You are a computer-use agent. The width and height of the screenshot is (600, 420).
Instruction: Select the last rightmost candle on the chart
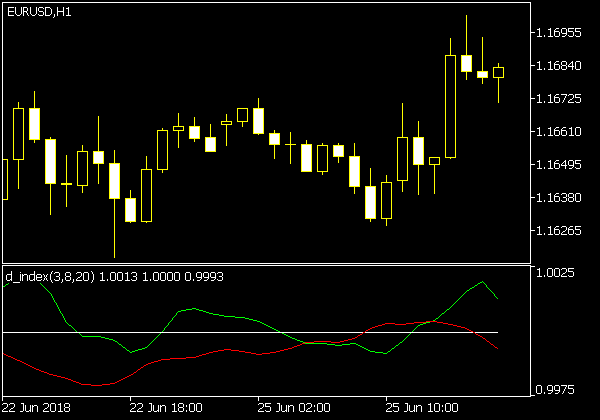pos(498,72)
